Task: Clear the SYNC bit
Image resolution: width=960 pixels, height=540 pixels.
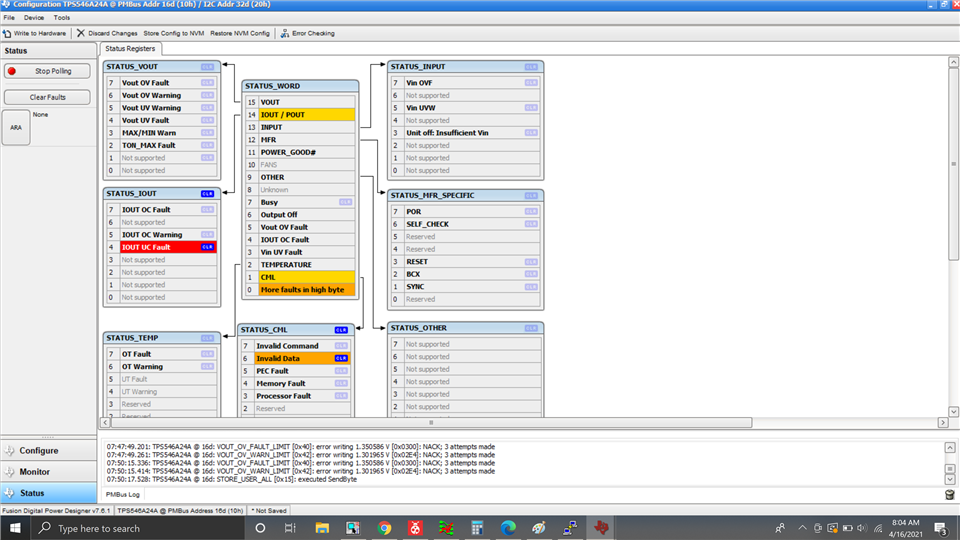Action: pos(531,287)
